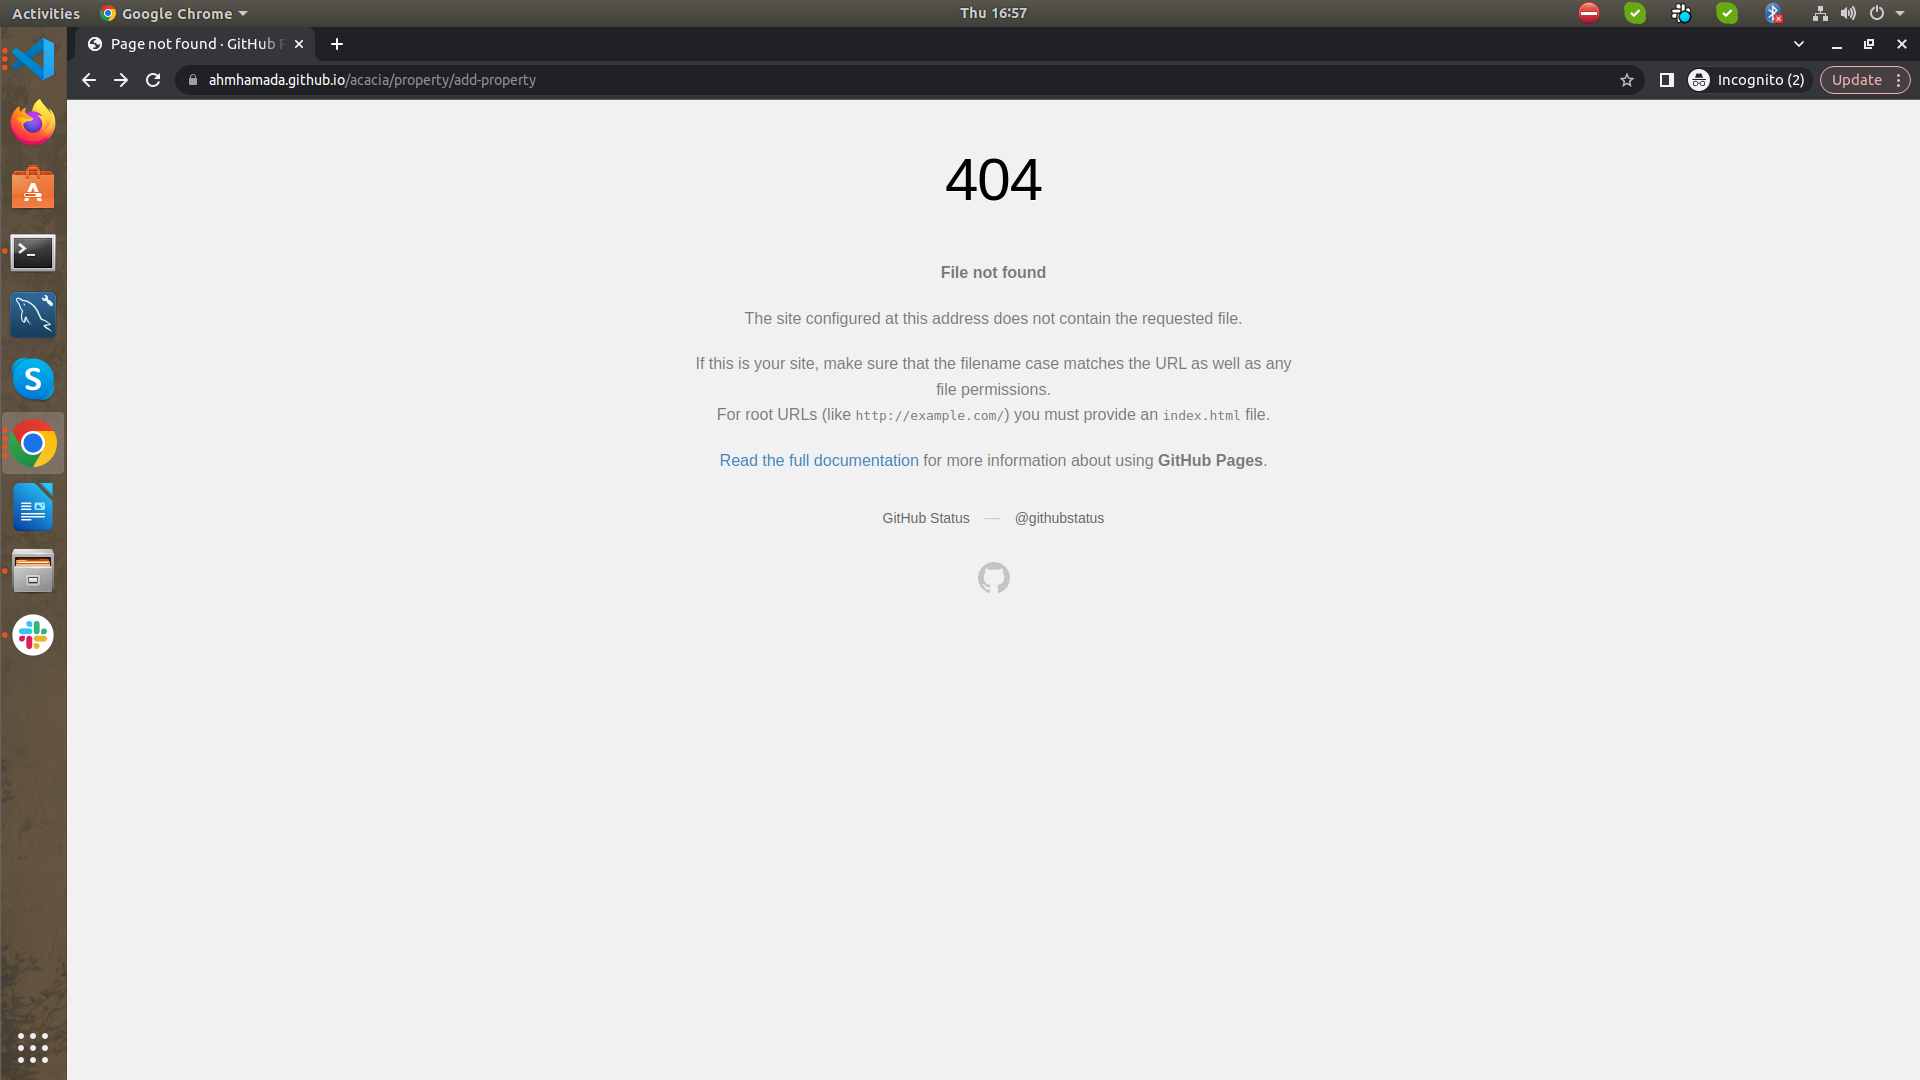Click the second green check tray icon

tap(1727, 13)
